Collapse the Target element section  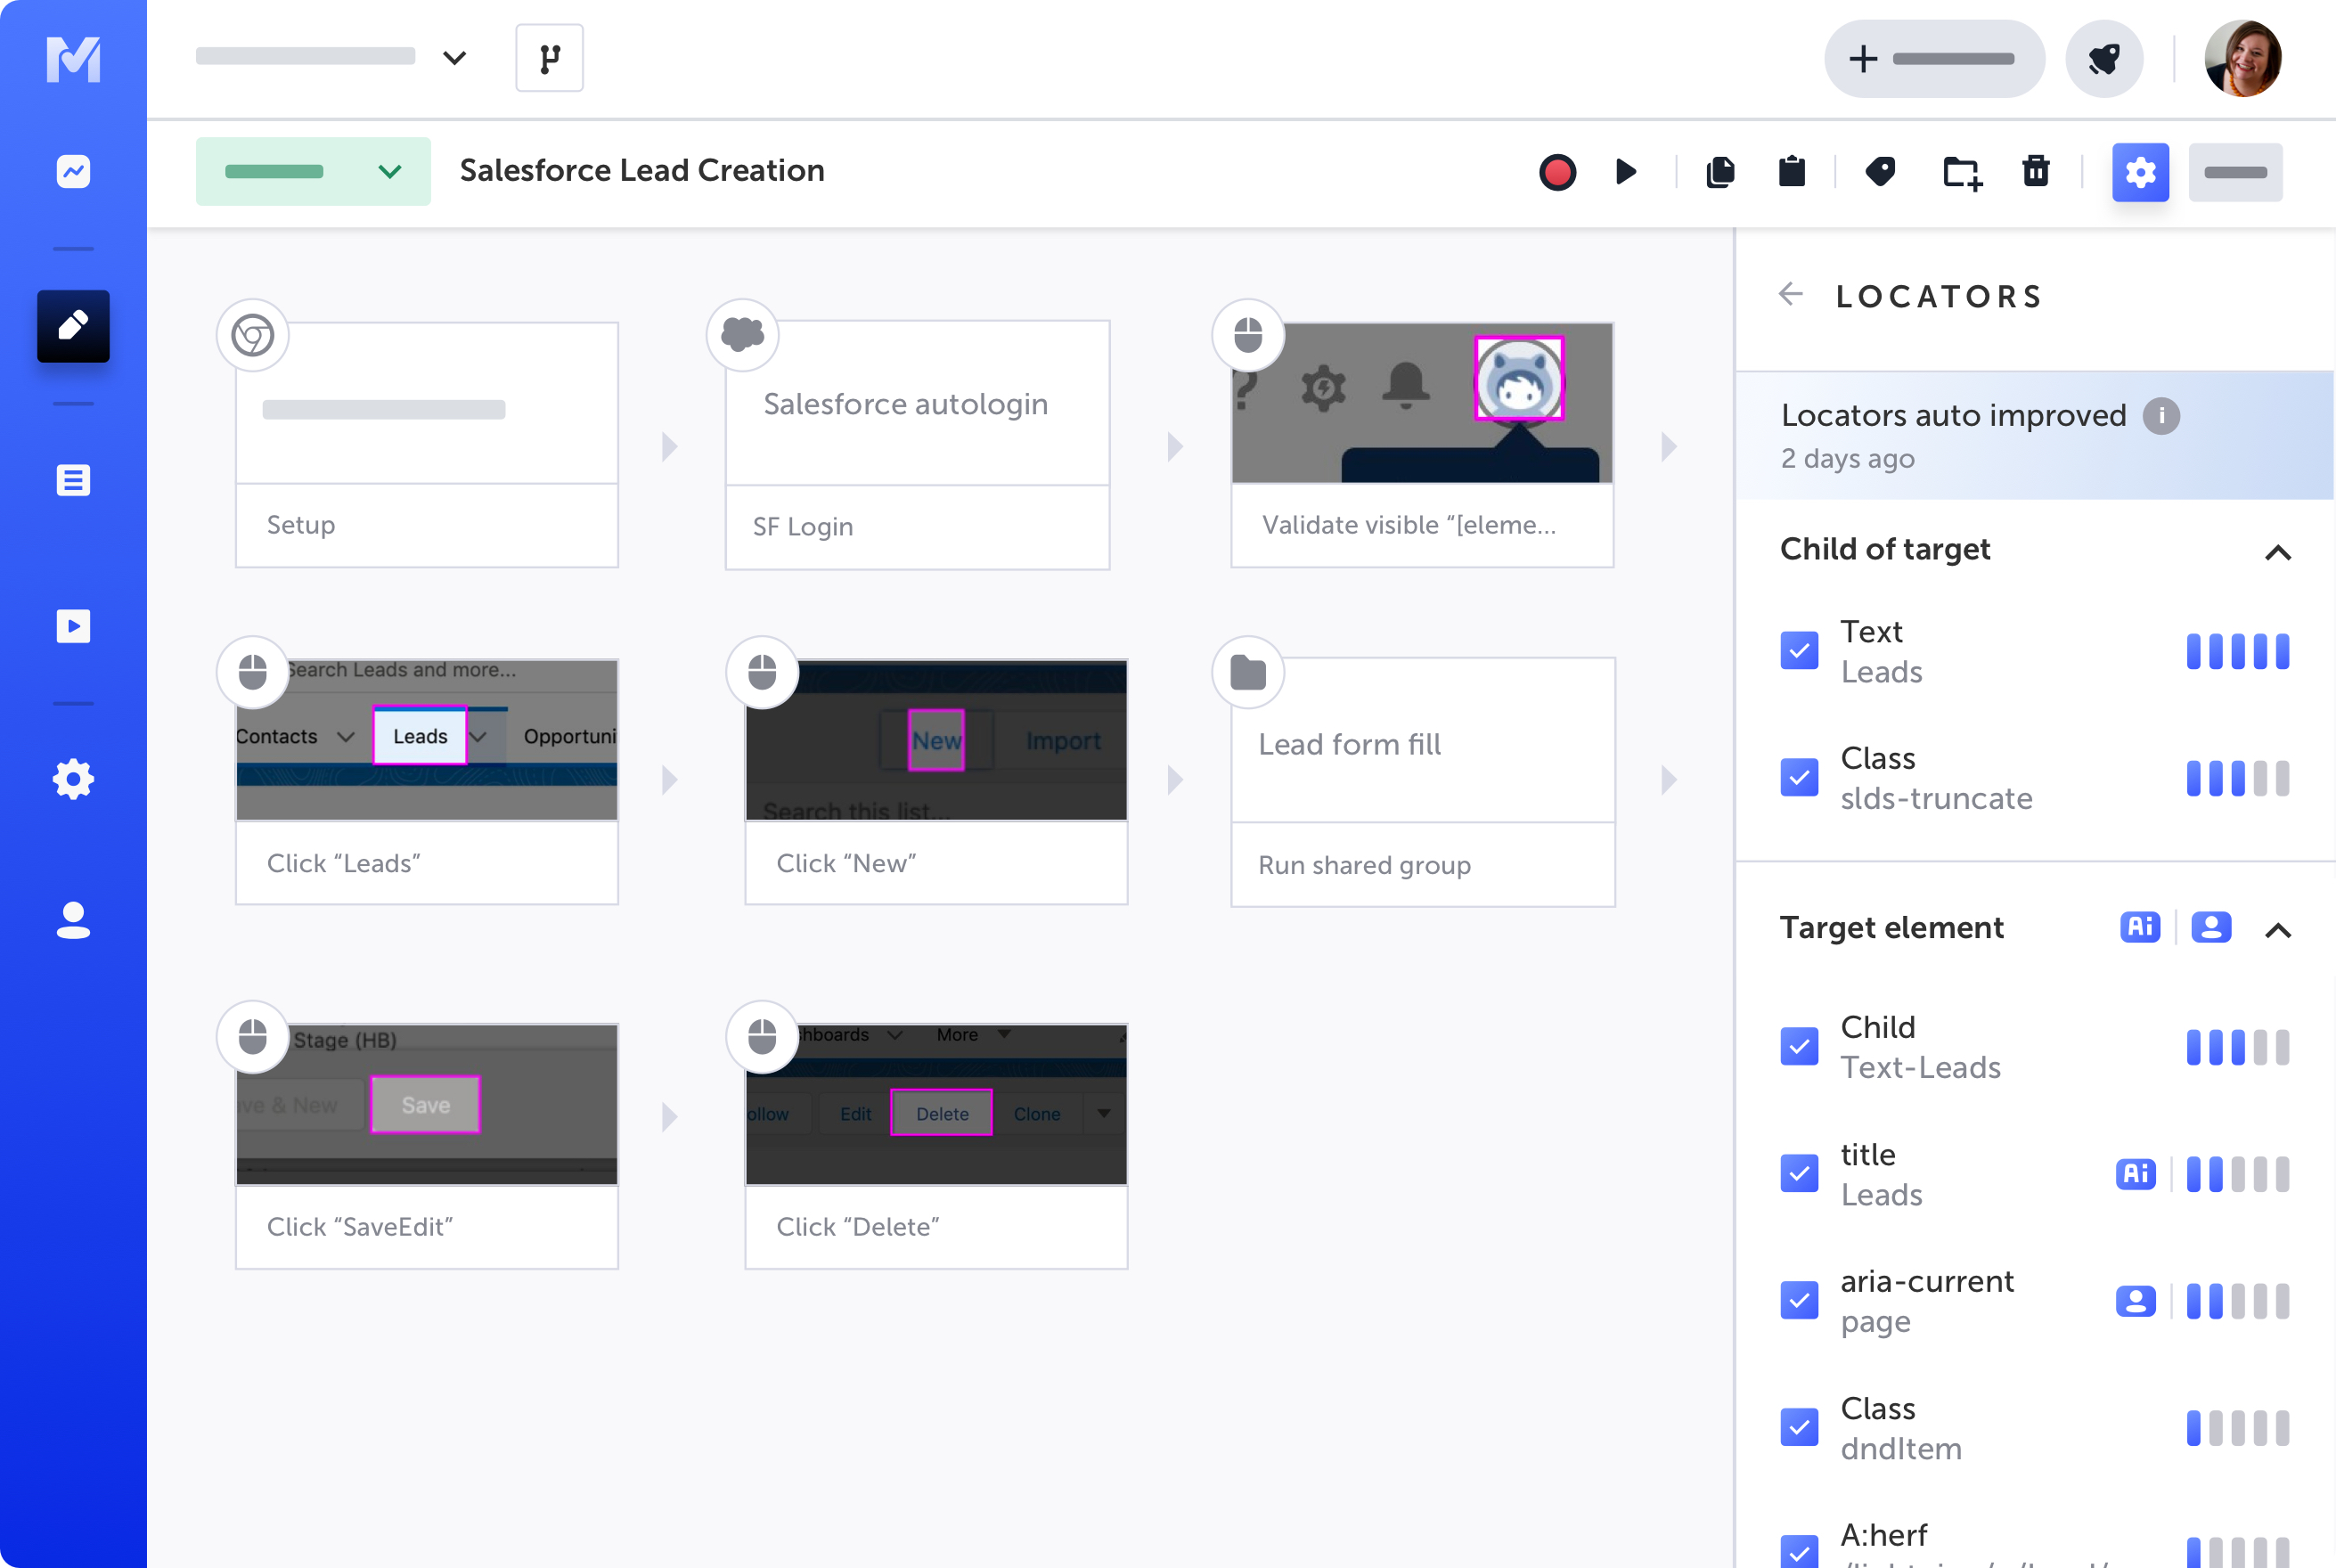click(x=2277, y=930)
